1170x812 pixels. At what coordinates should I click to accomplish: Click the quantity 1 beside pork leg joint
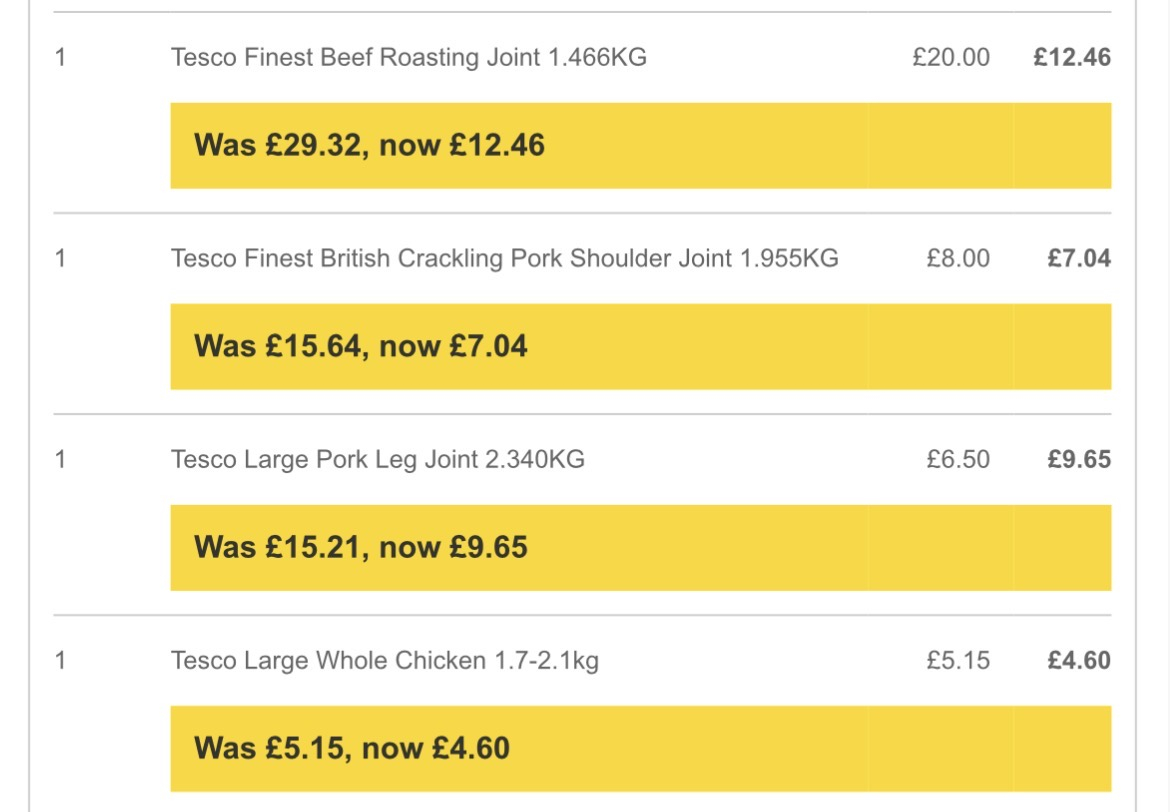pos(61,459)
